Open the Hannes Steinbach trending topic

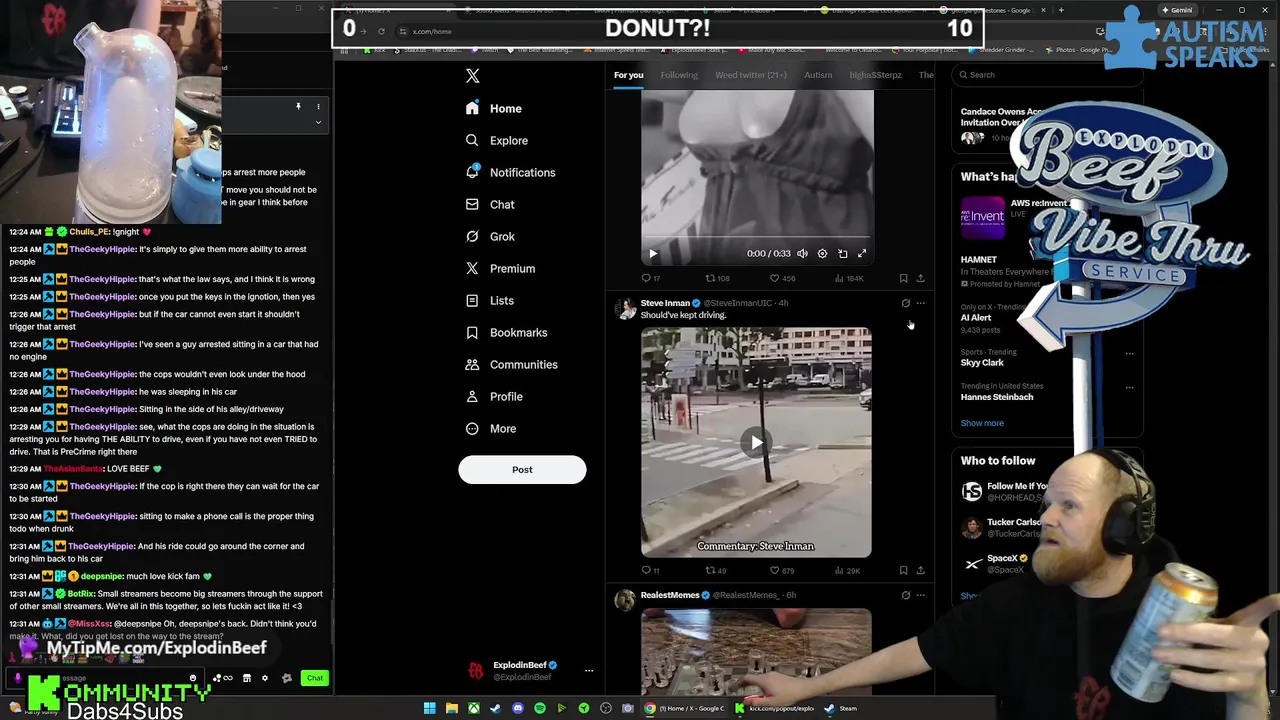pyautogui.click(x=997, y=397)
